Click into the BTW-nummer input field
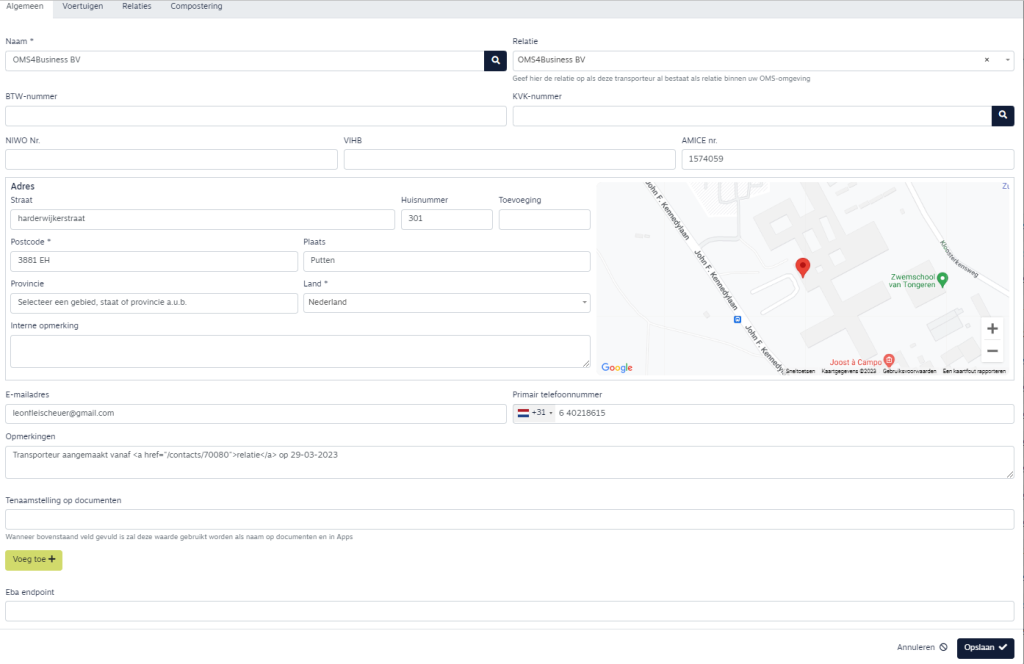The image size is (1024, 664). point(256,116)
